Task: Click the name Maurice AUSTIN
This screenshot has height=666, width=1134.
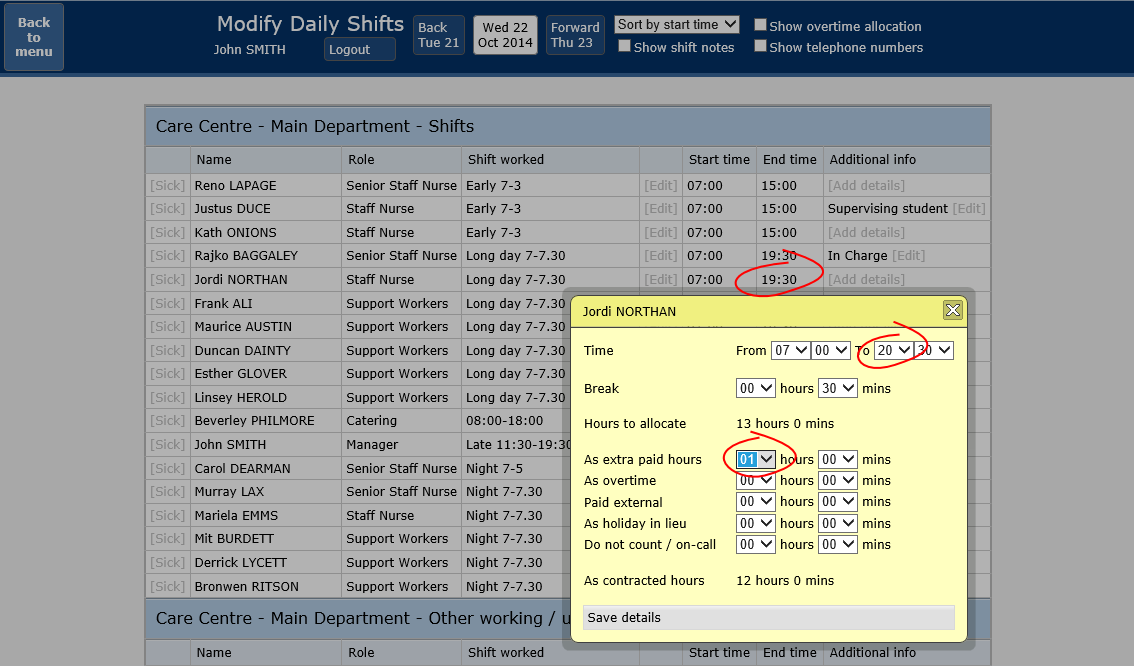Action: pos(243,327)
